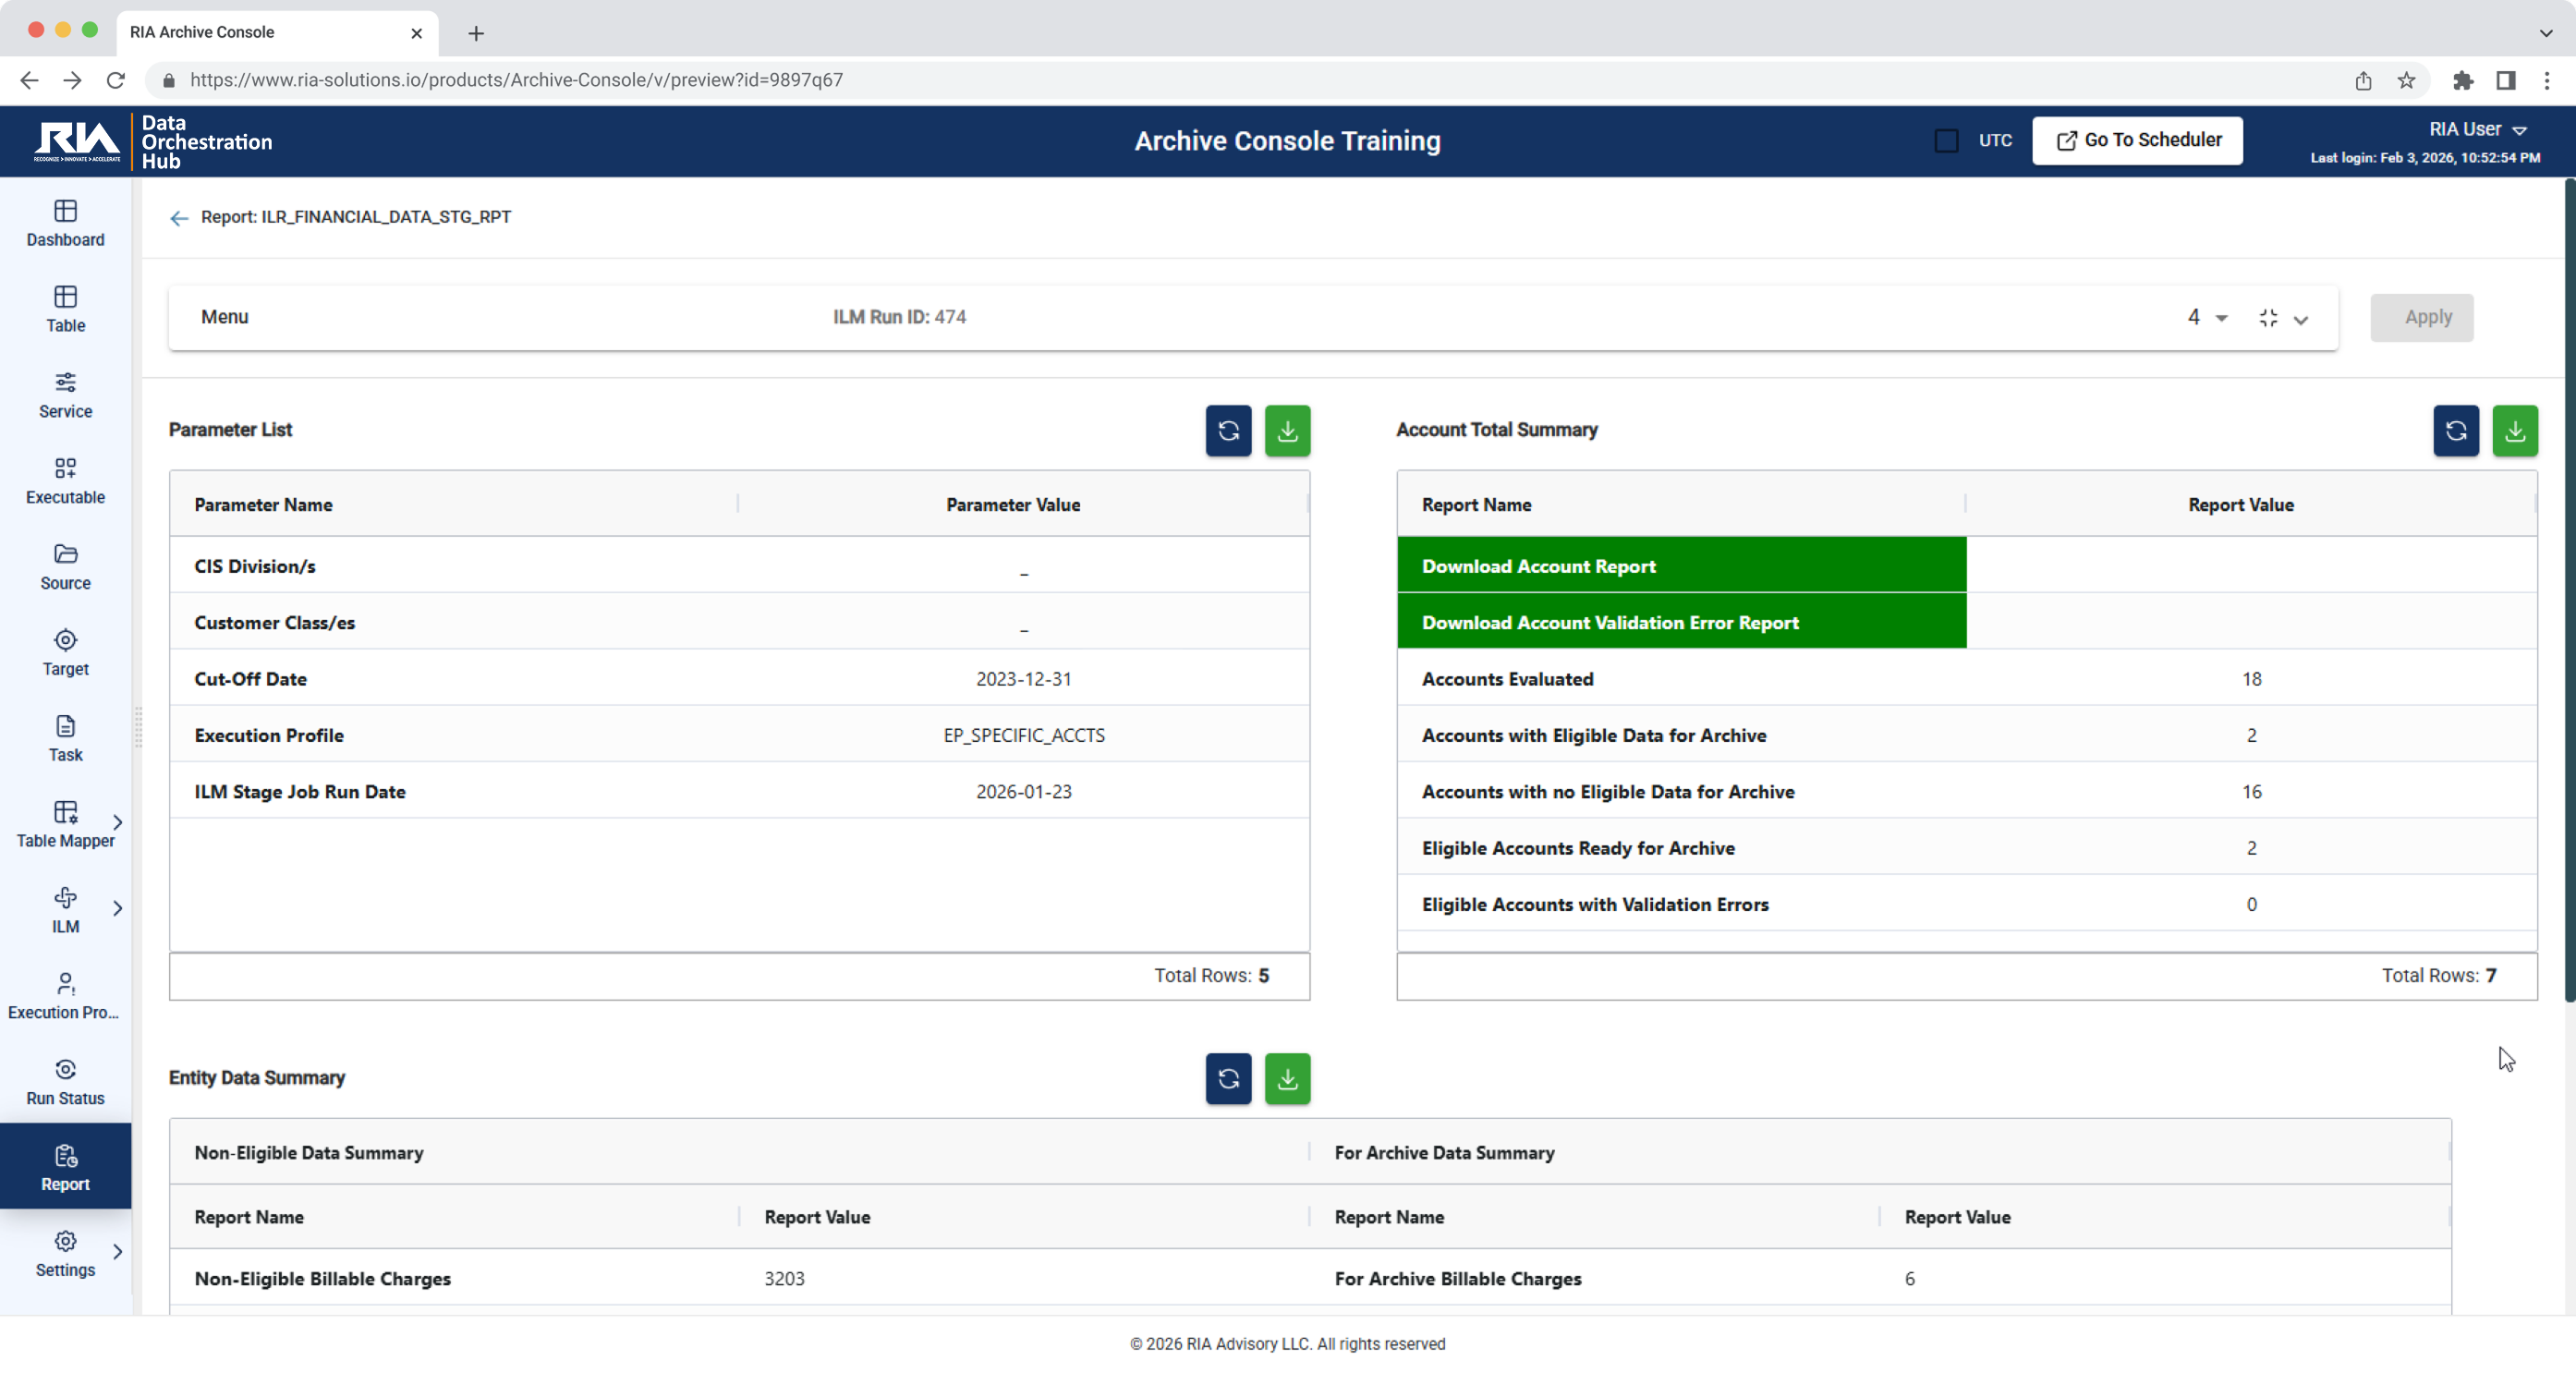The height and width of the screenshot is (1373, 2576).
Task: Open the browser tab list chevron
Action: click(x=2545, y=32)
